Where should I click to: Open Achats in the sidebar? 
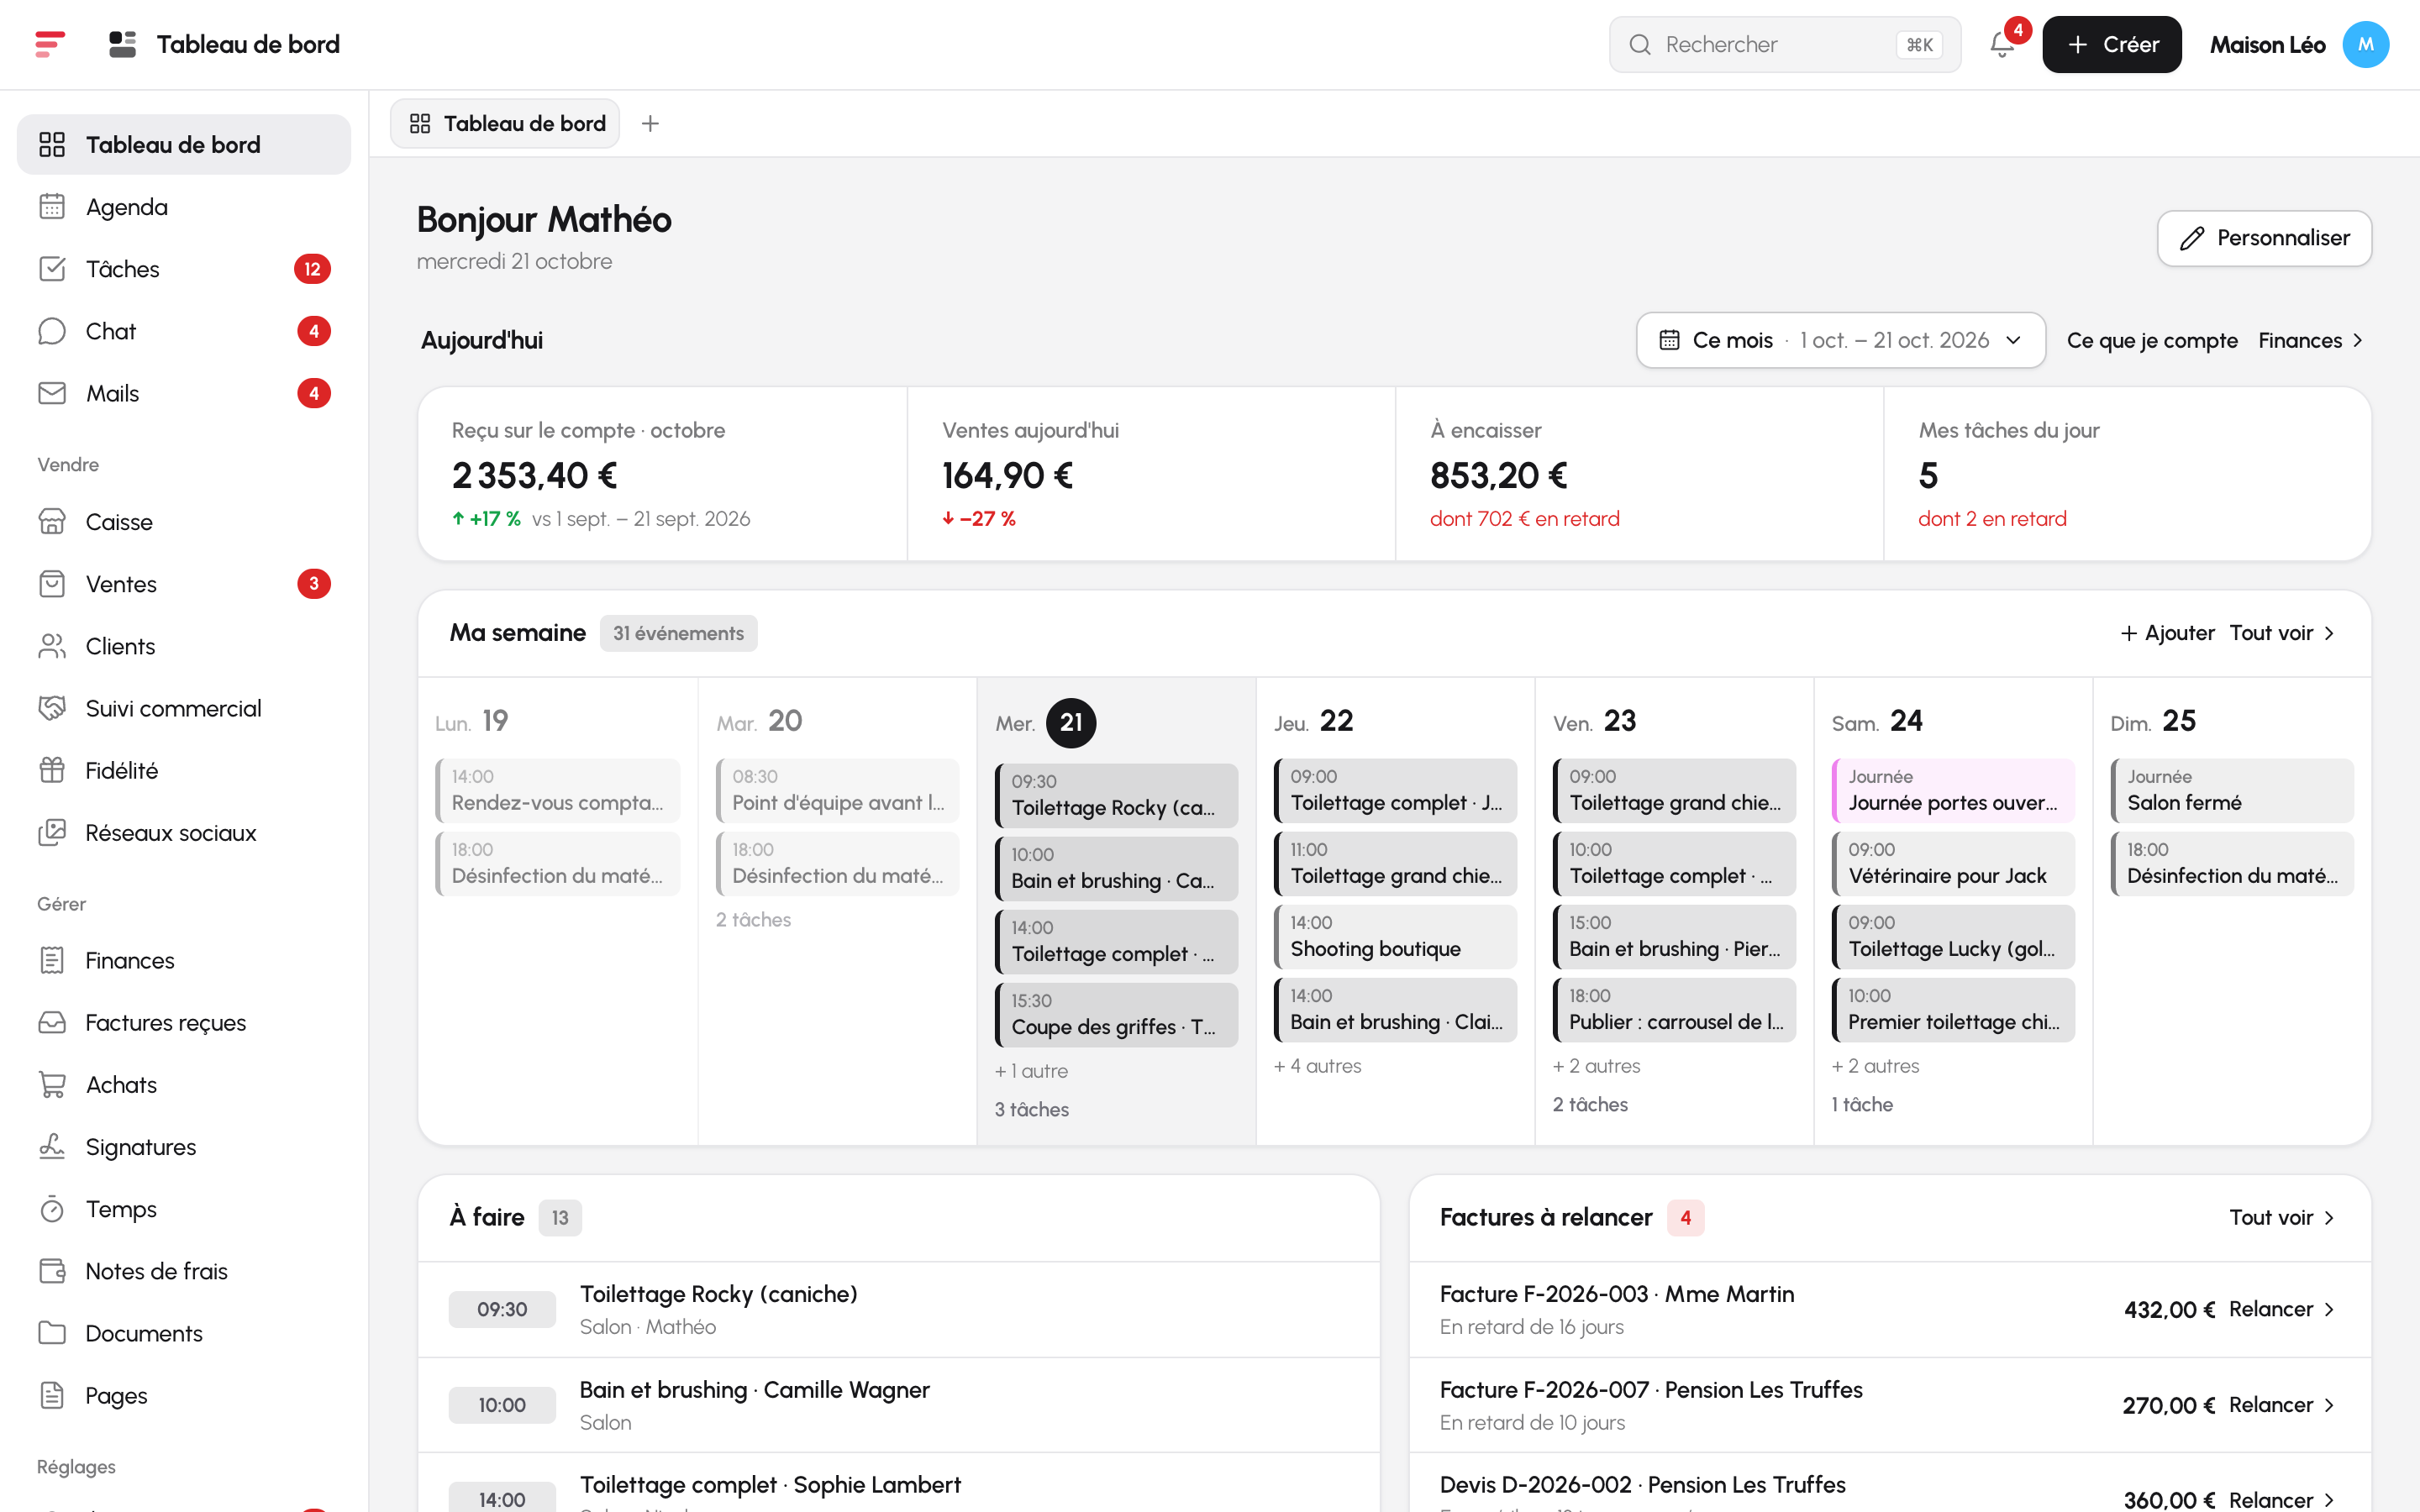coord(184,1085)
